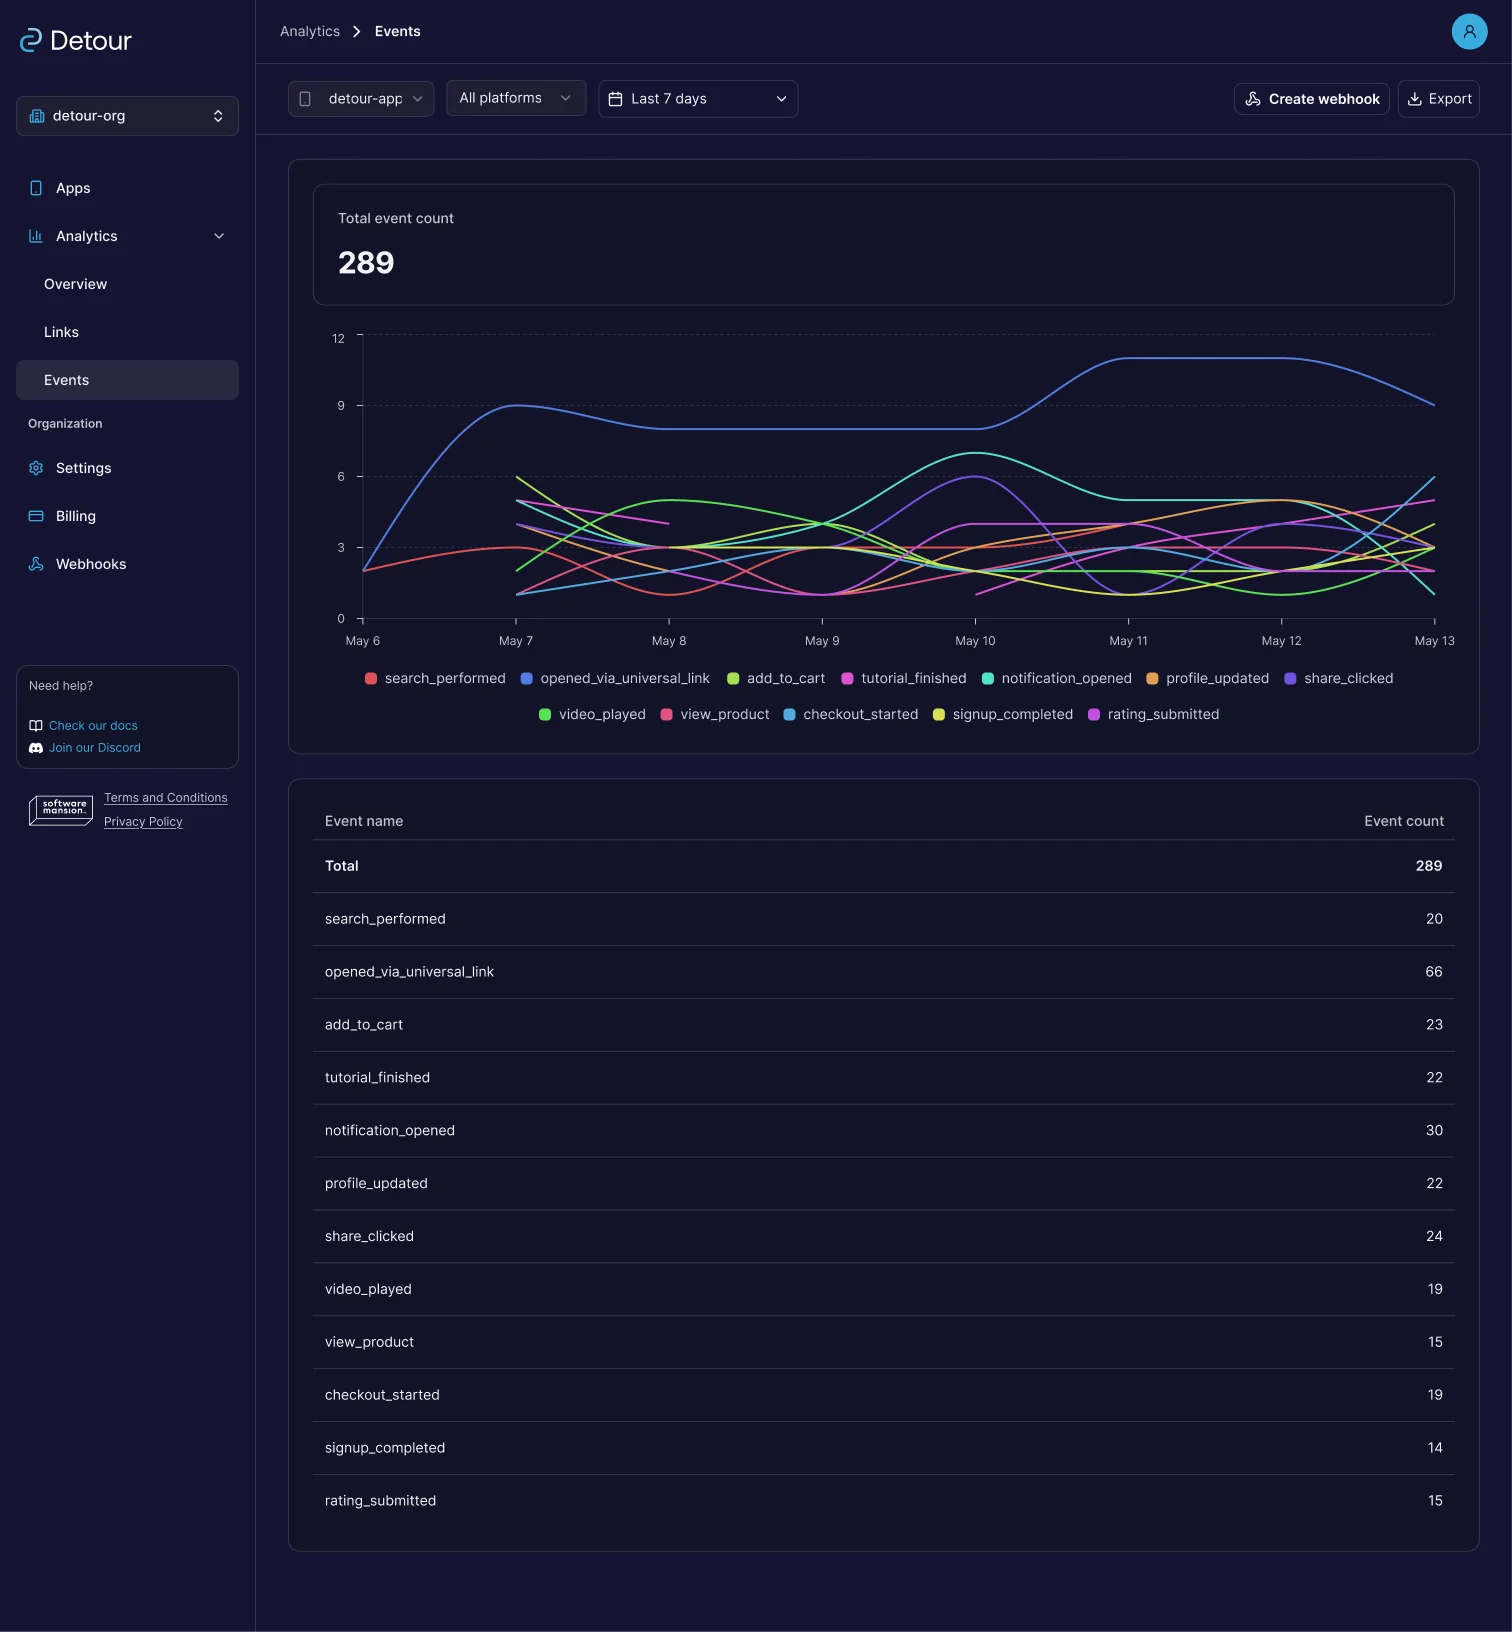Go to Apps in the sidebar
This screenshot has height=1632, width=1512.
click(x=127, y=188)
